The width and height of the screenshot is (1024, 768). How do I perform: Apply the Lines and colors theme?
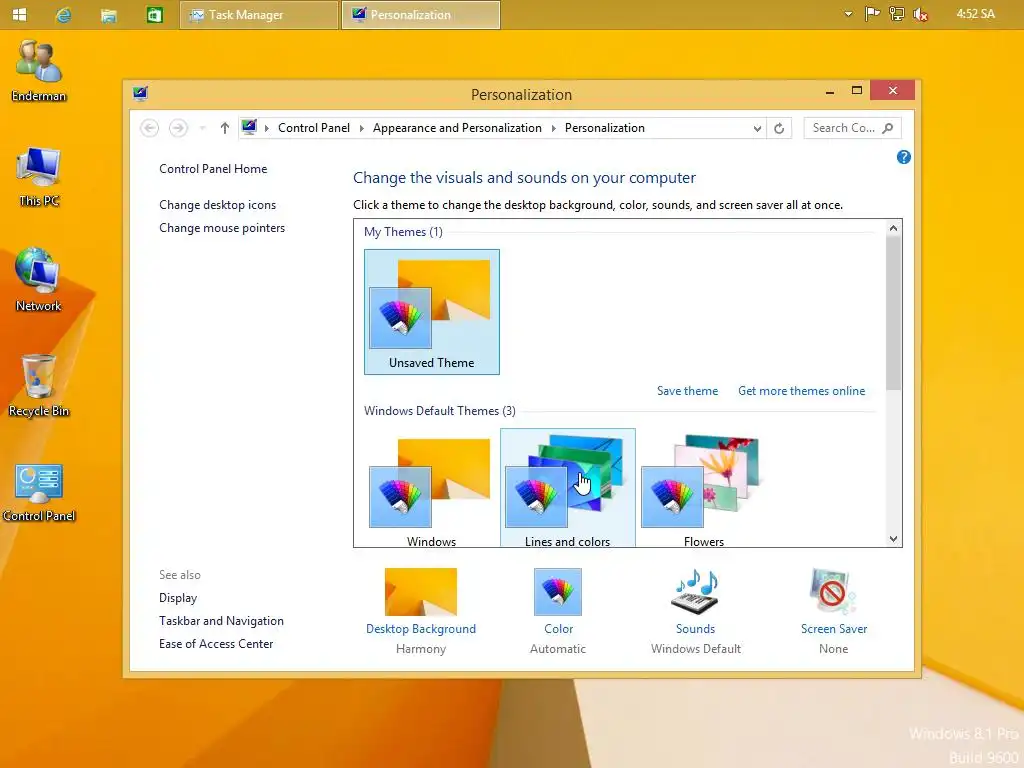[568, 490]
